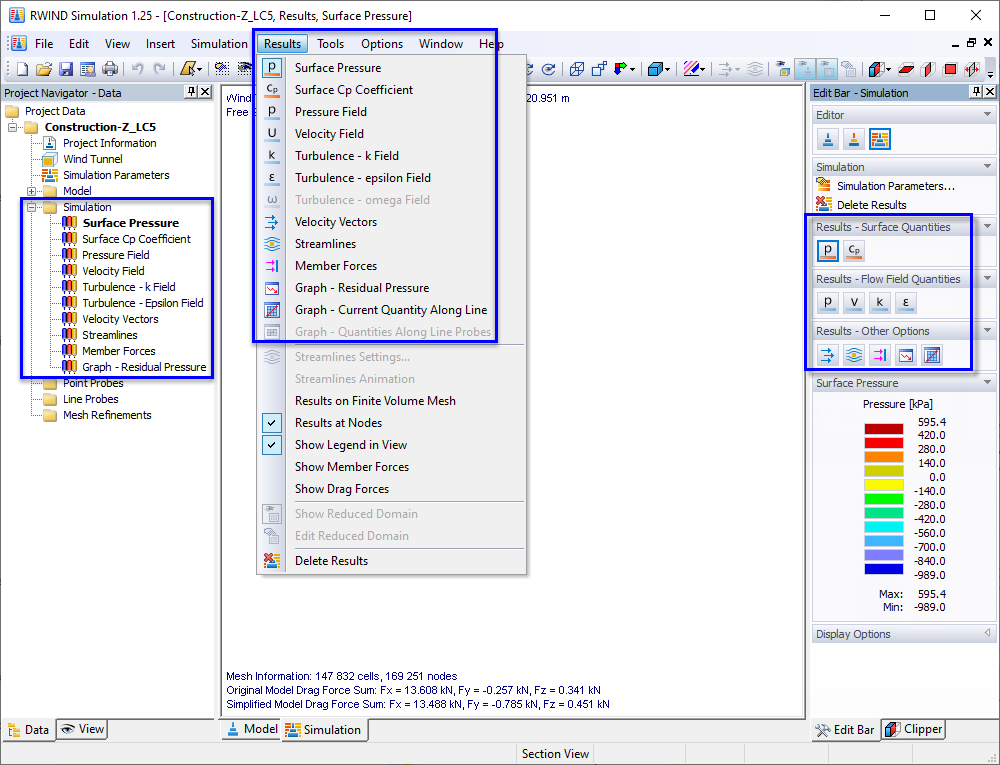
Task: Click the red square section toolbar icon
Action: (x=950, y=69)
